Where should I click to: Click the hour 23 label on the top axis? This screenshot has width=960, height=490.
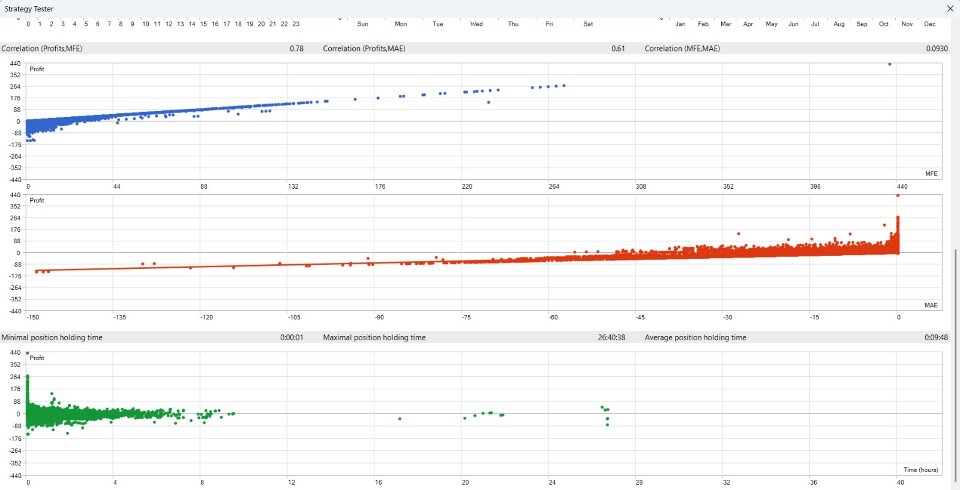296,24
